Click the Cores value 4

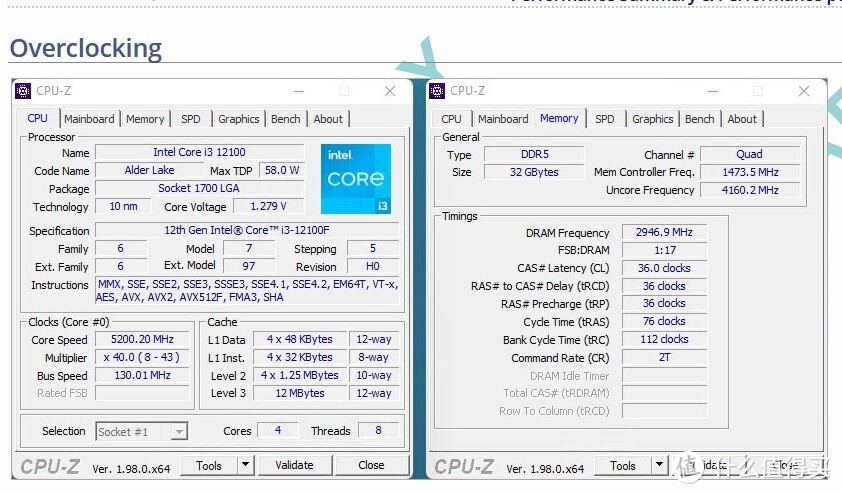coord(278,430)
